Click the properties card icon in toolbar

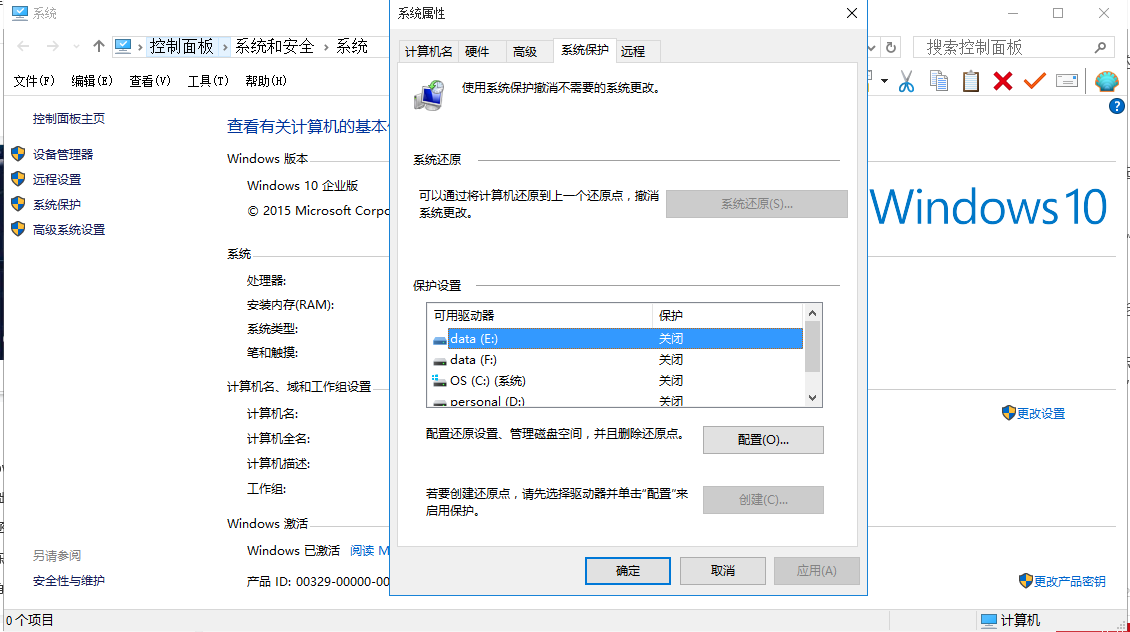1067,81
